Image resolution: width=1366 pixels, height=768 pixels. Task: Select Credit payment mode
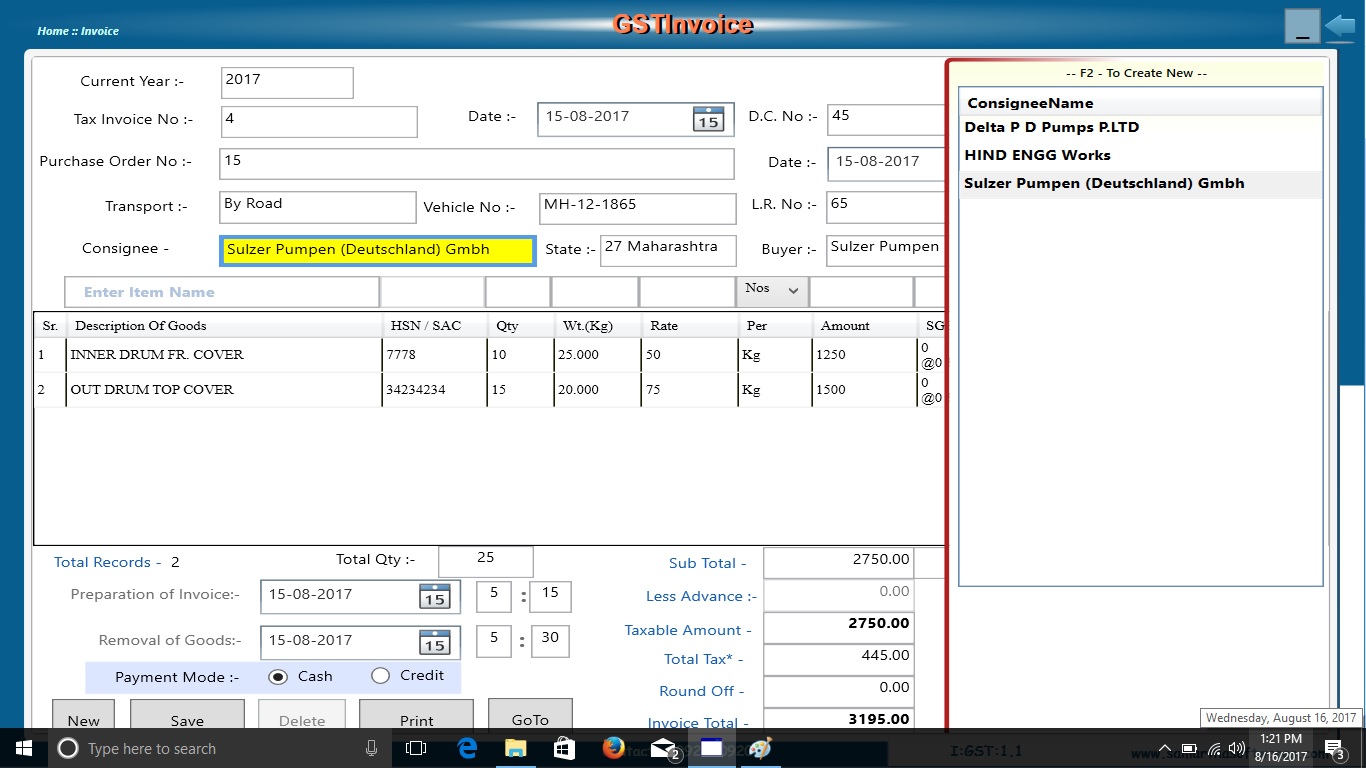pyautogui.click(x=380, y=676)
